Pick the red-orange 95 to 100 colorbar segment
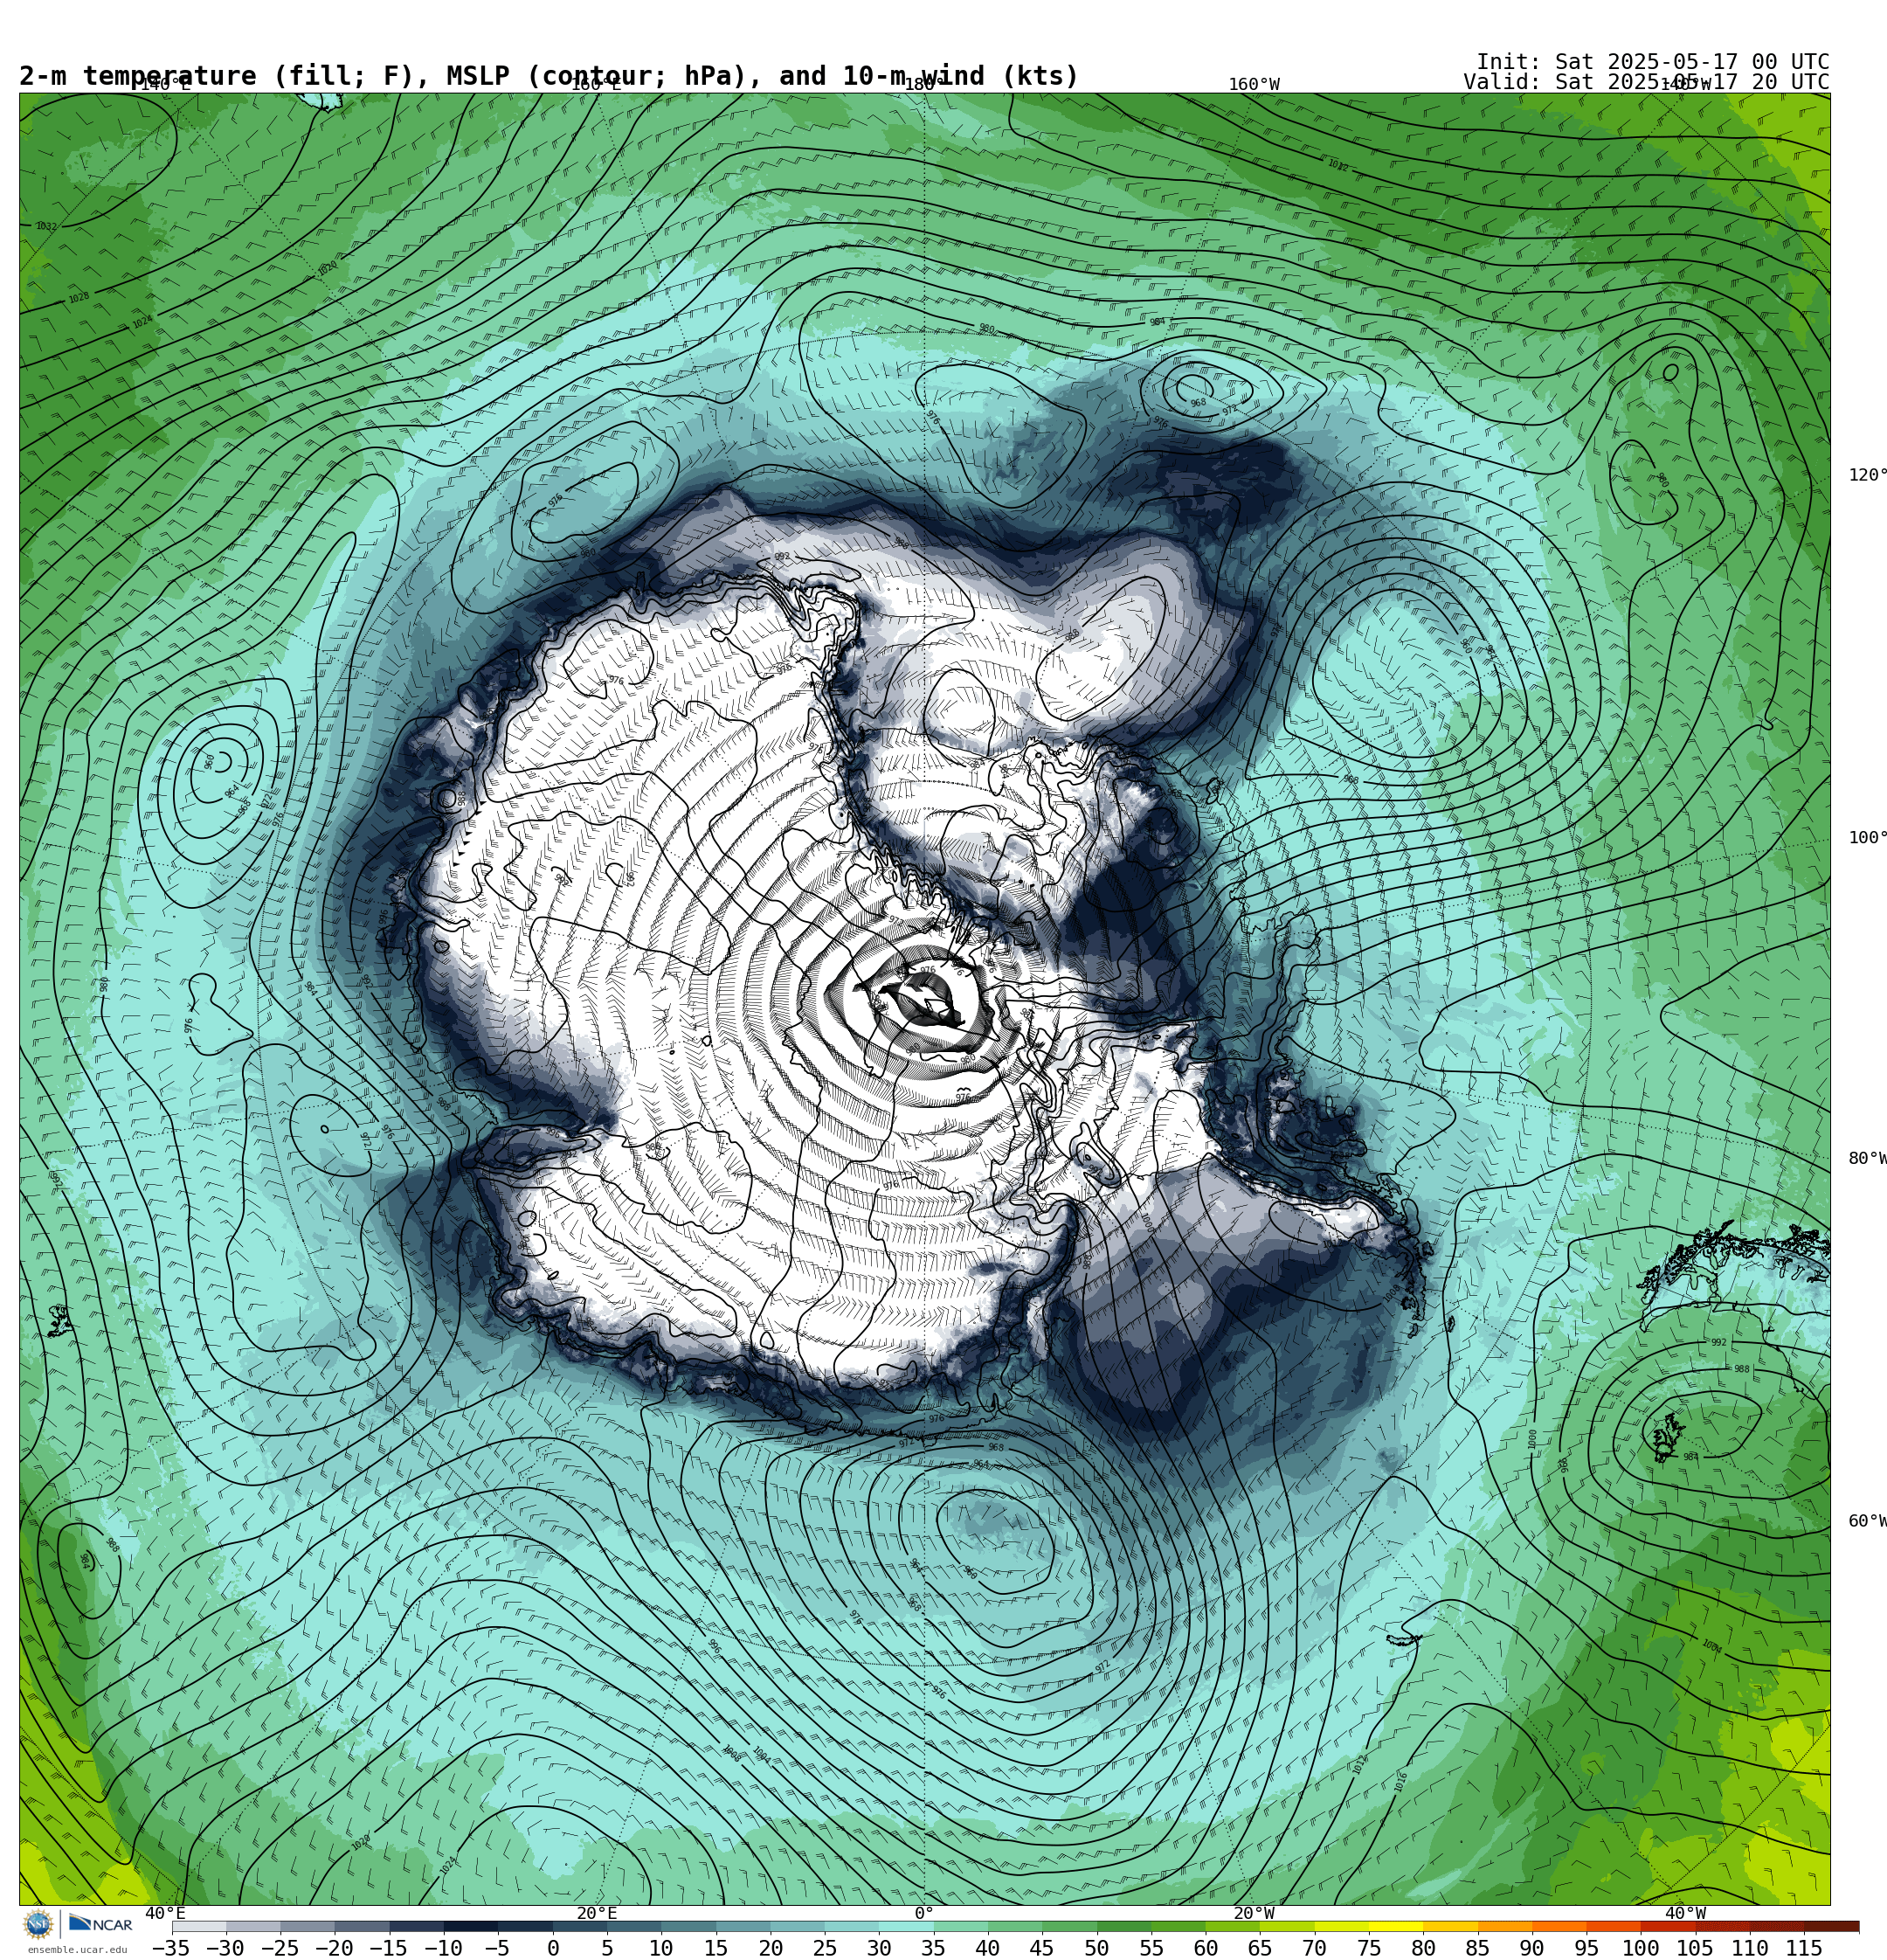 (1613, 1927)
